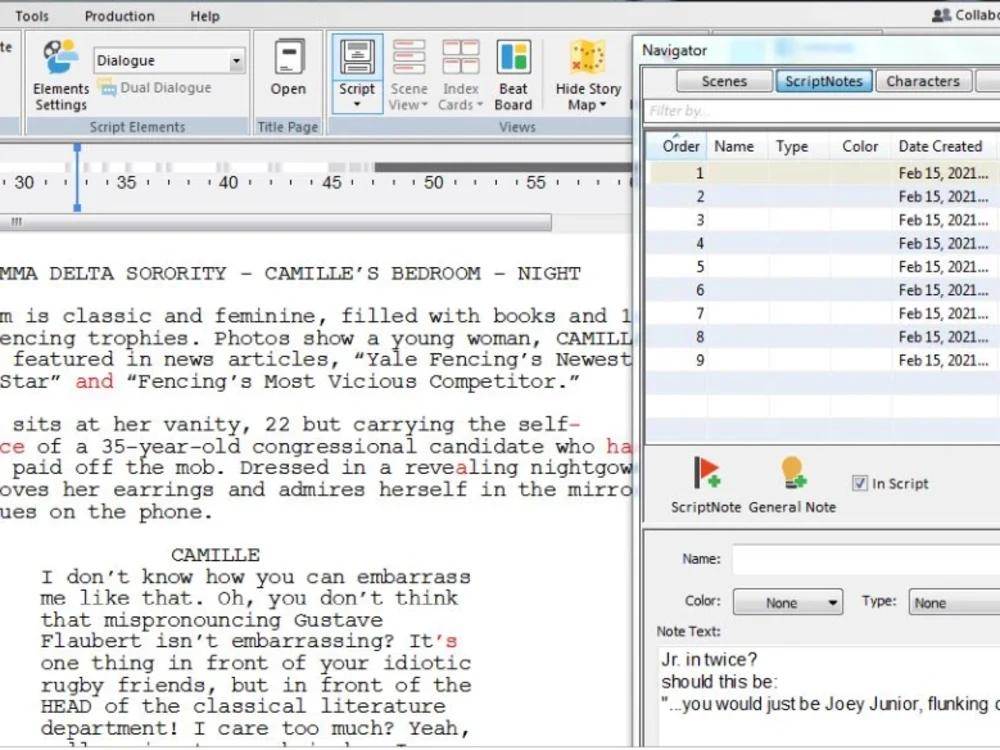
Task: Click the blue story map position marker
Action: tap(77, 177)
